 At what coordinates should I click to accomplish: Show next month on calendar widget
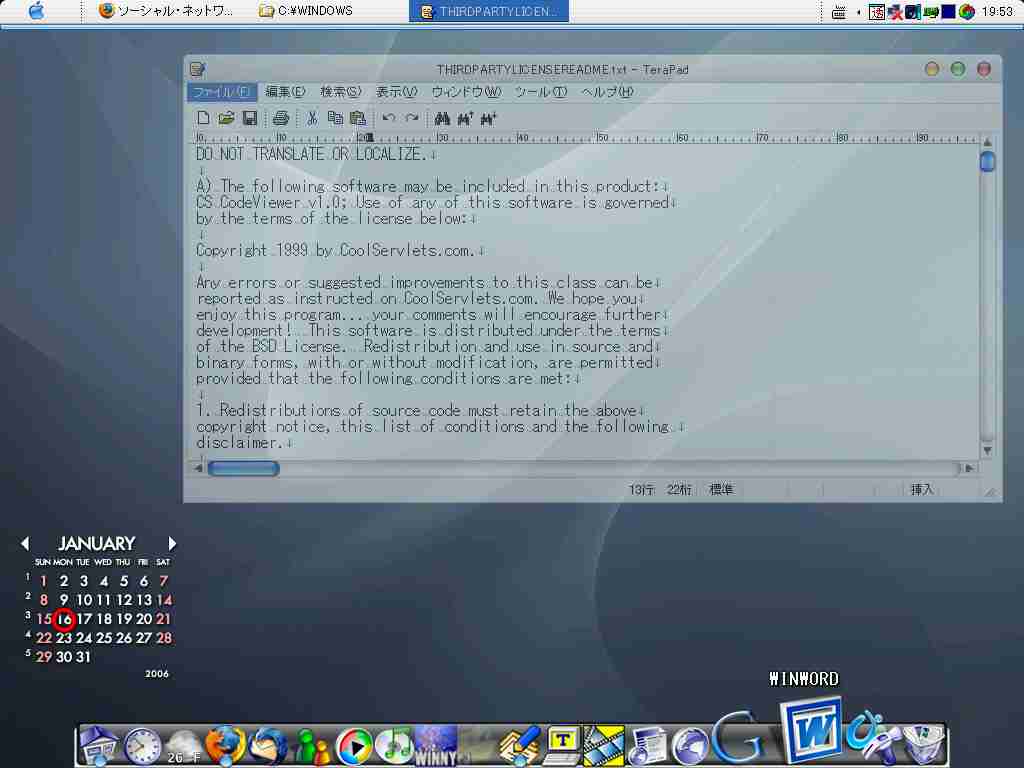[x=172, y=543]
